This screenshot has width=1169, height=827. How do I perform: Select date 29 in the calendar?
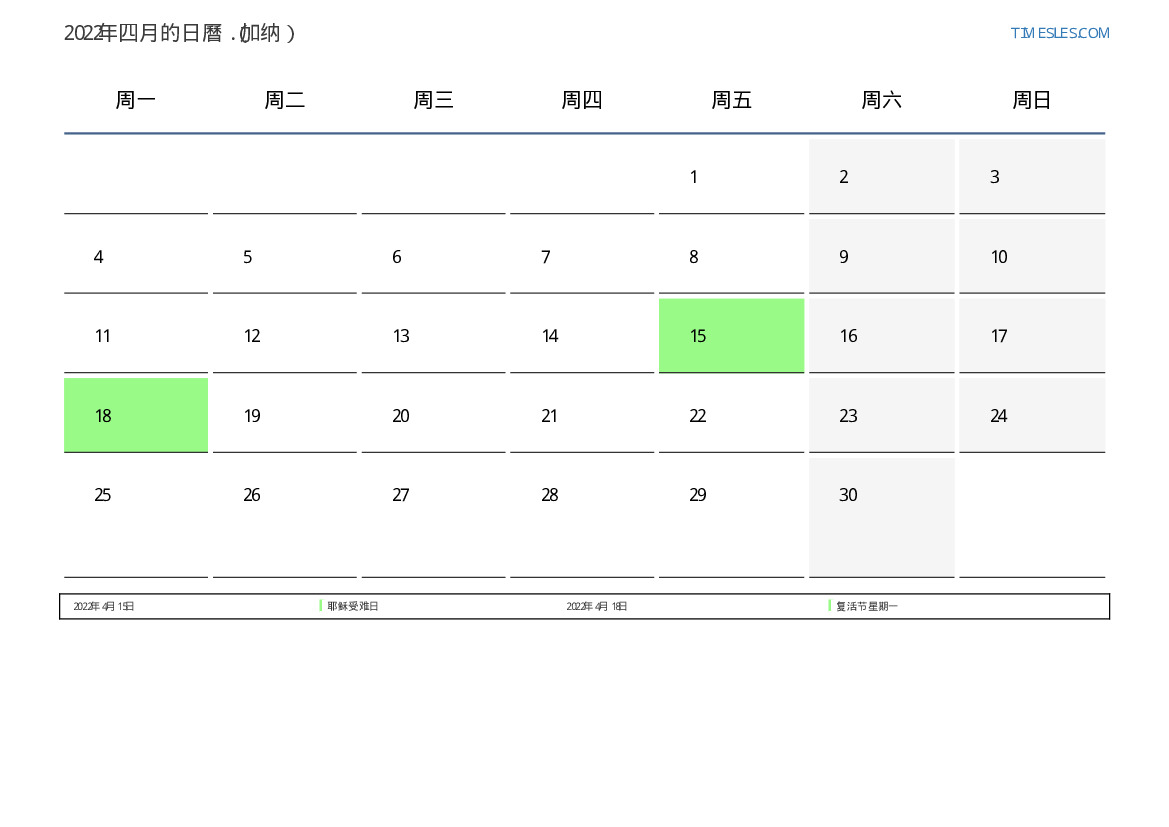click(731, 518)
